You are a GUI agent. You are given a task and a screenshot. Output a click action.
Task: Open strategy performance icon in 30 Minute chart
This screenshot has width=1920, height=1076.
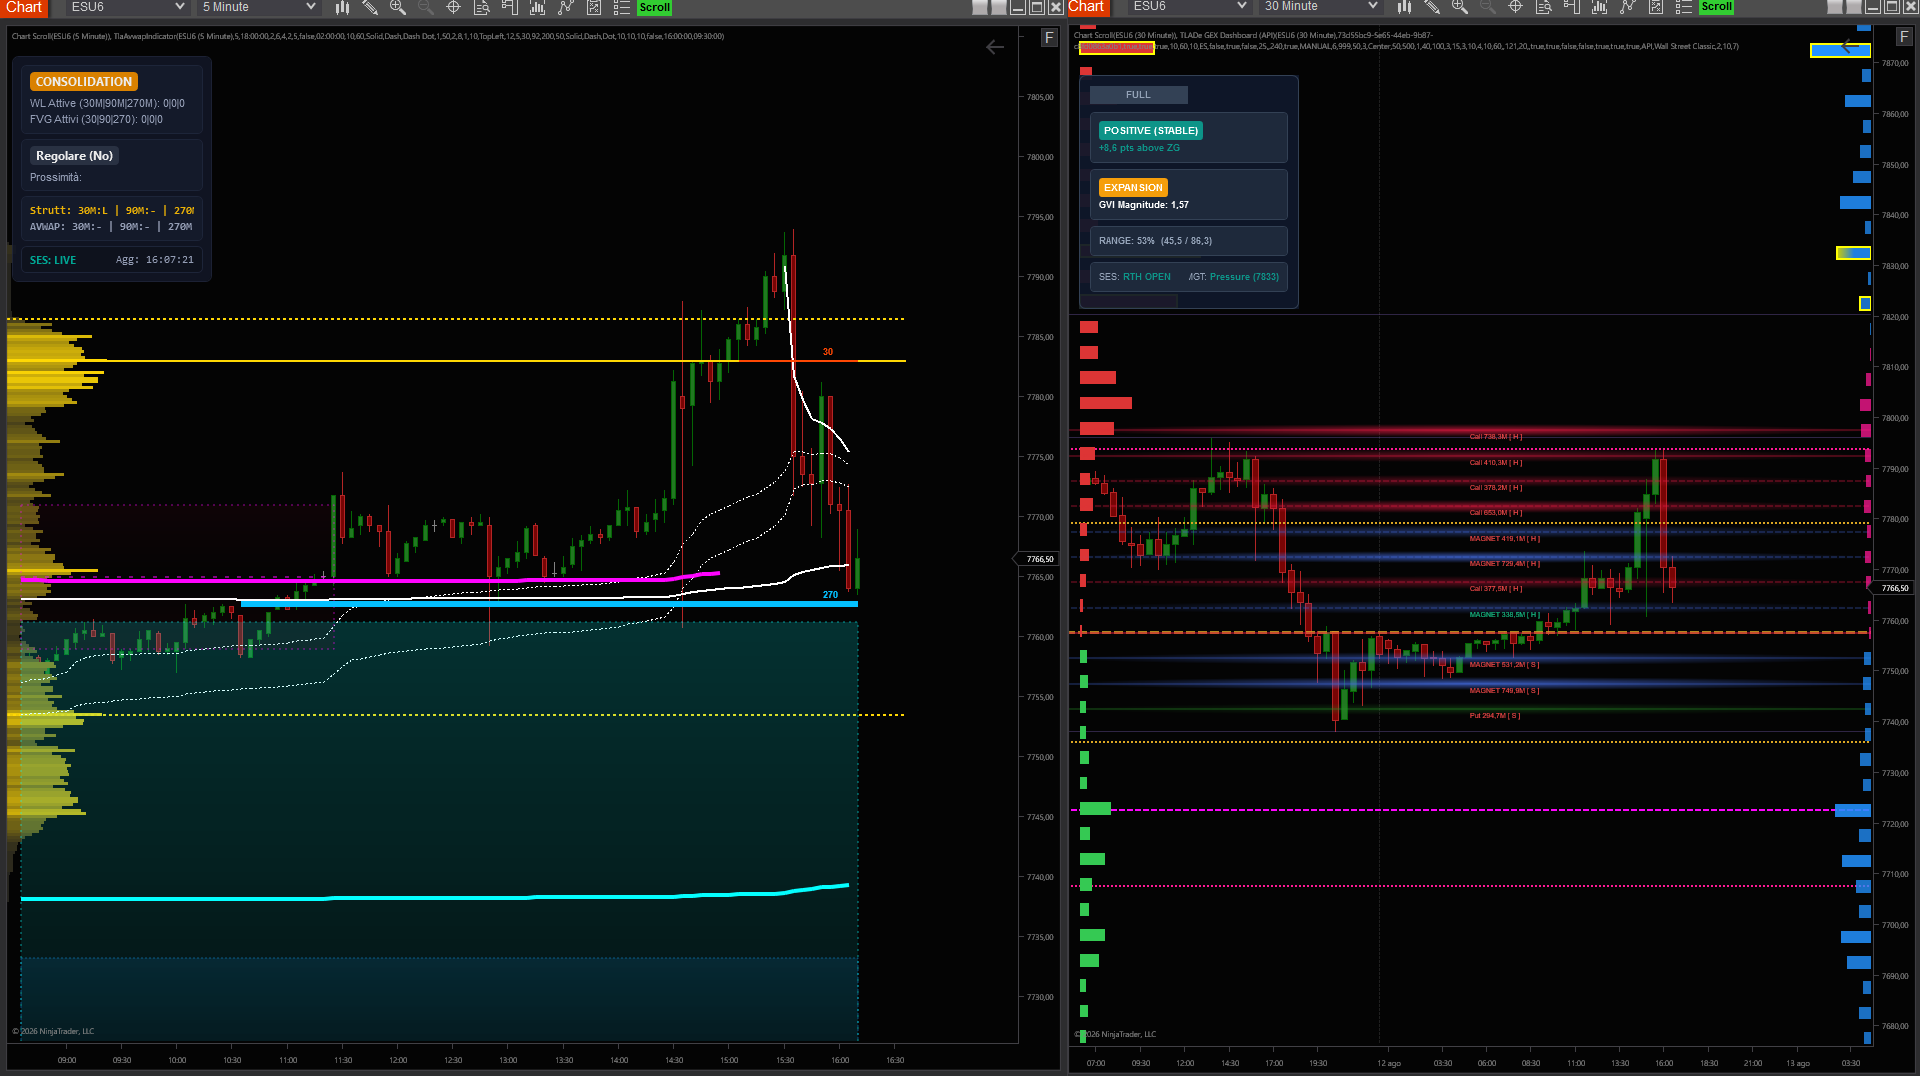coord(1656,7)
